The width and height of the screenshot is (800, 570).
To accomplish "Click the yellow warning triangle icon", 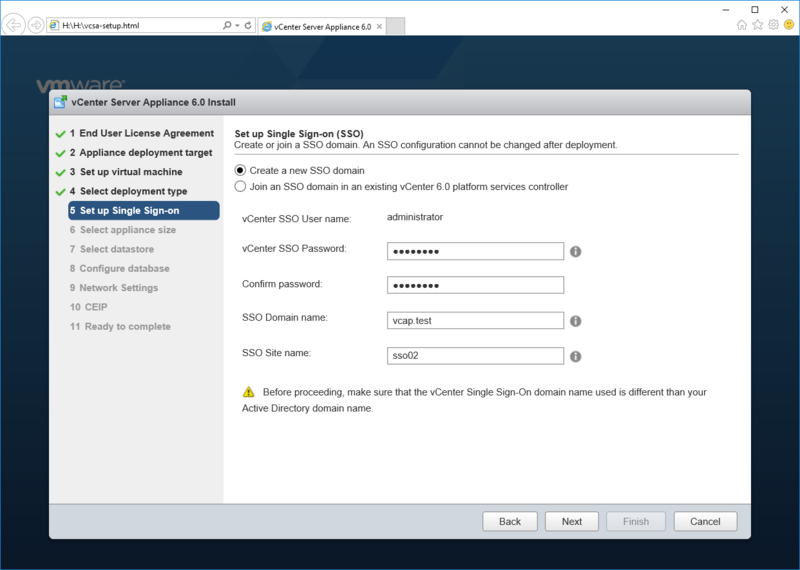I will 248,392.
